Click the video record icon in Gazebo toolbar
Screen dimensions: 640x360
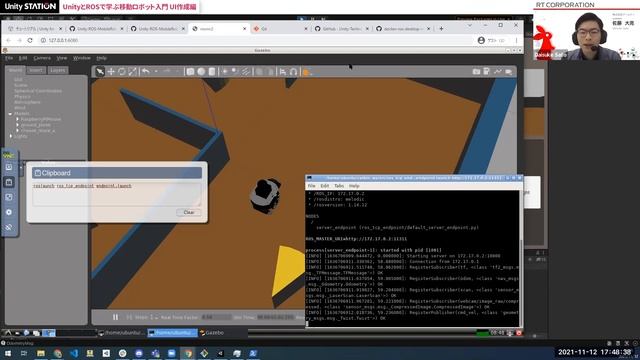click(x=509, y=71)
